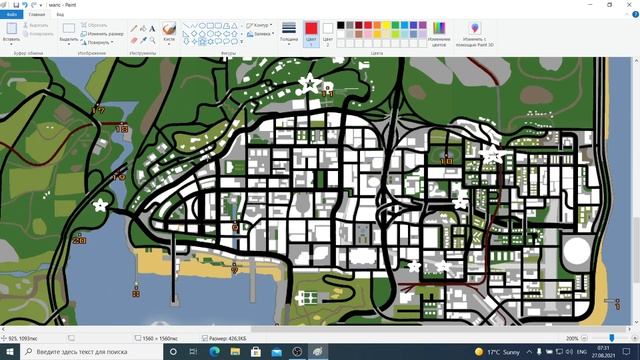Viewport: 640px width, 360px height.
Task: Click the Undo arrow in title bar
Action: tap(25, 5)
